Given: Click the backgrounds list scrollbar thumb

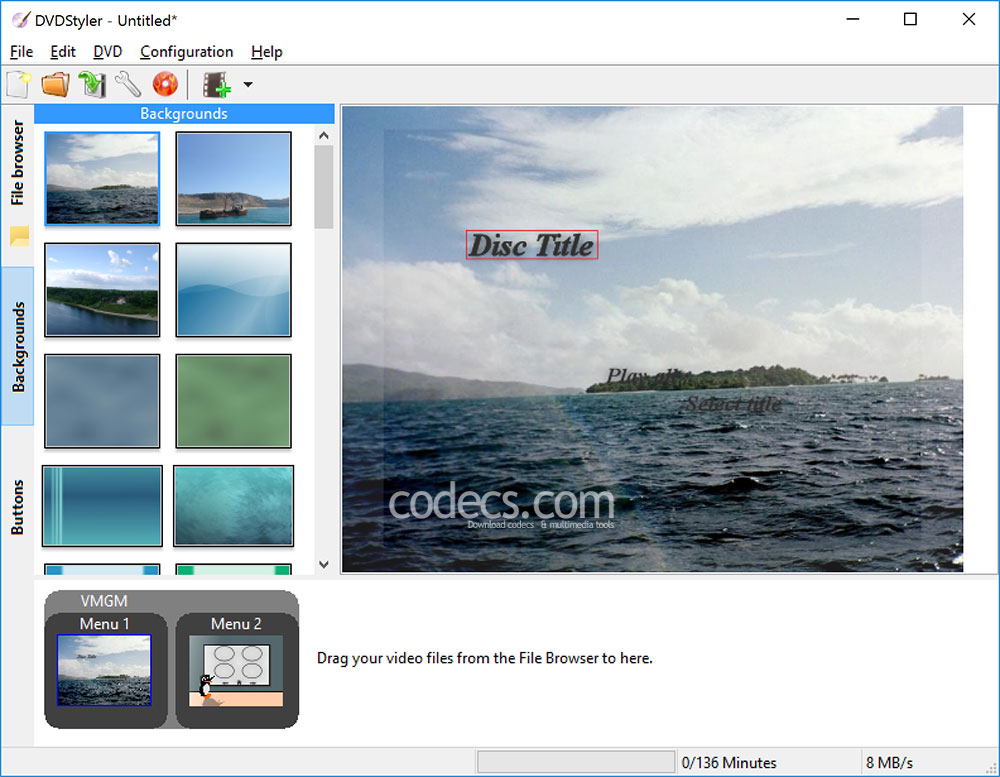Looking at the screenshot, I should (324, 186).
